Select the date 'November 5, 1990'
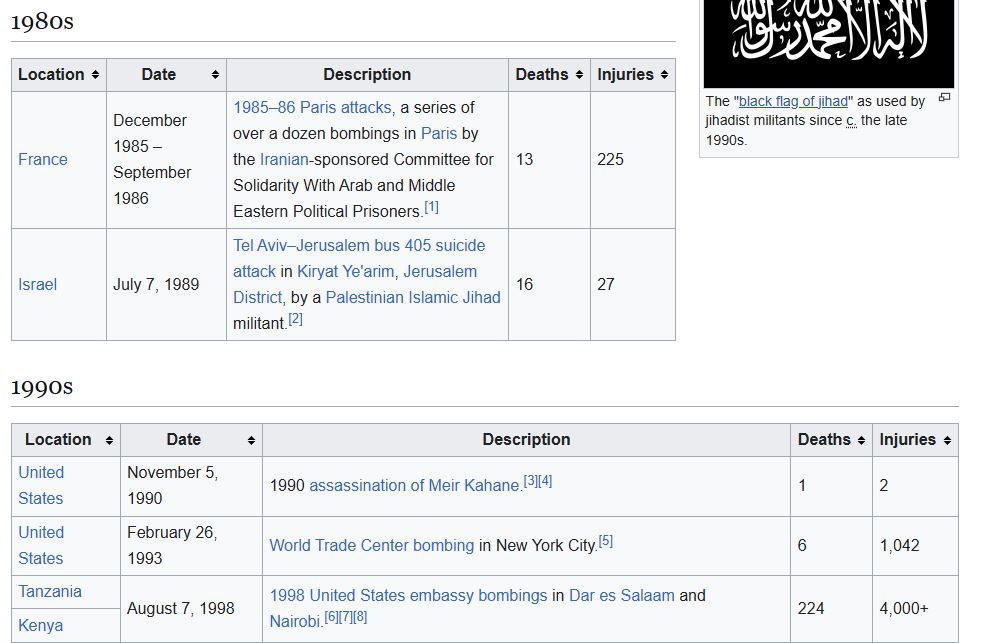Screen dimensions: 991x643 click(173, 486)
